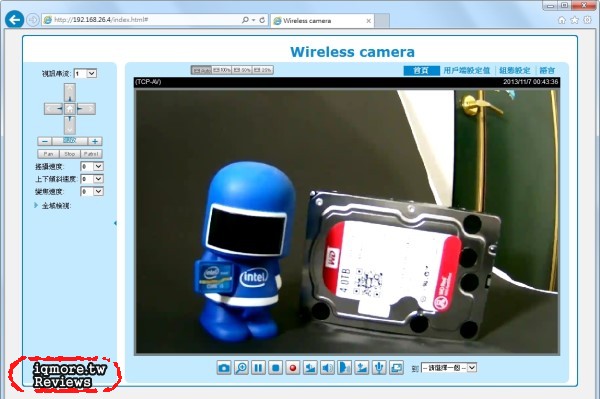Viewport: 600px width, 399px height.
Task: Open the preset selection dropdown below video
Action: (449, 368)
